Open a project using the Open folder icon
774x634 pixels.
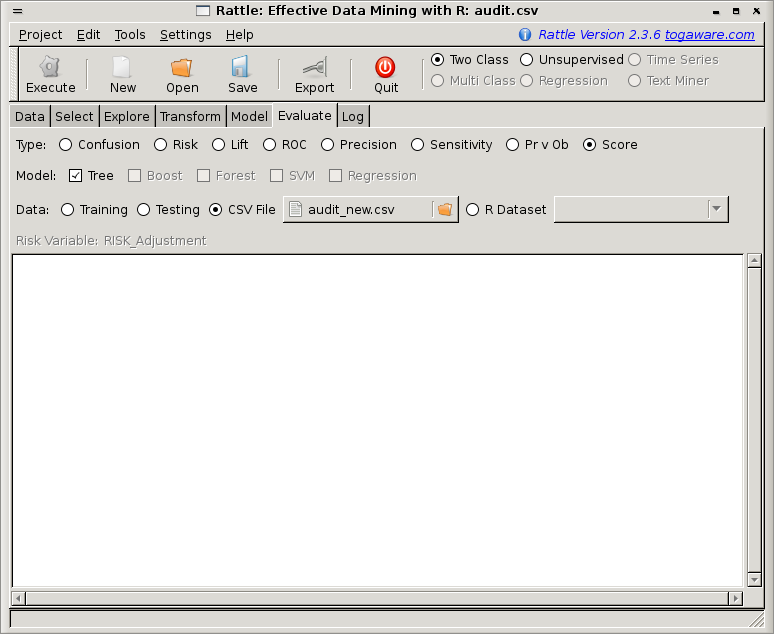(181, 68)
